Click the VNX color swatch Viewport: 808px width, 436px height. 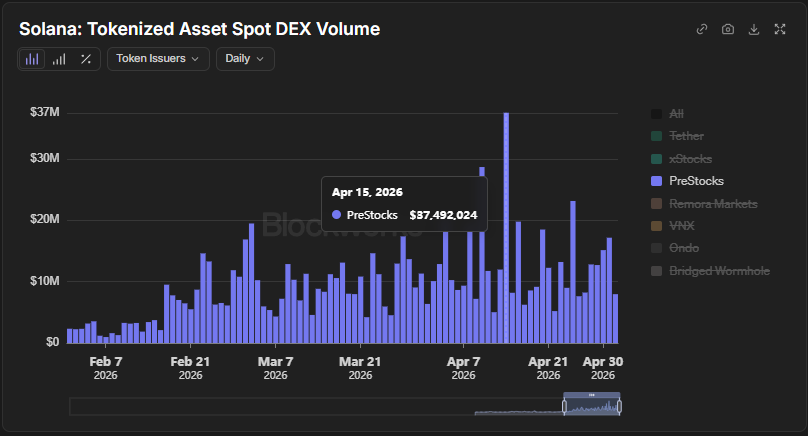[656, 226]
